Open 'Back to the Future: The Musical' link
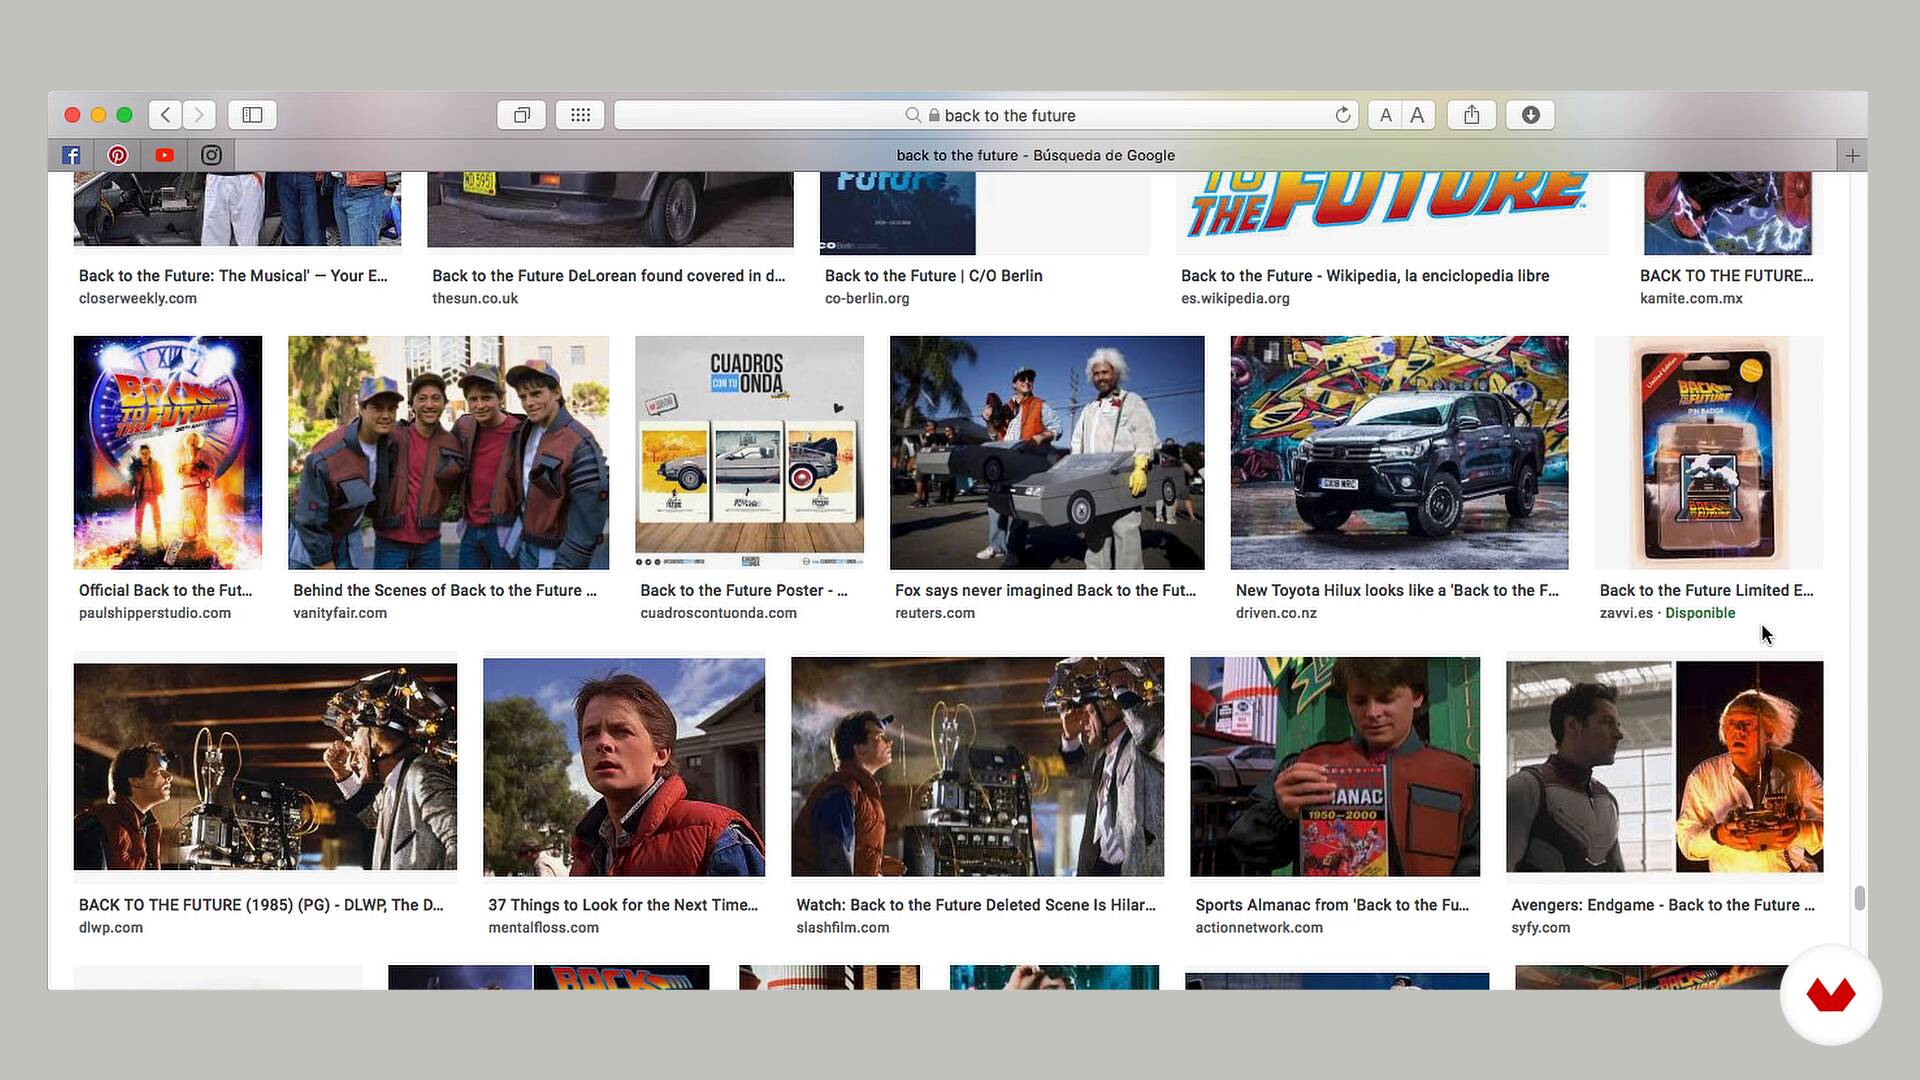 [233, 275]
